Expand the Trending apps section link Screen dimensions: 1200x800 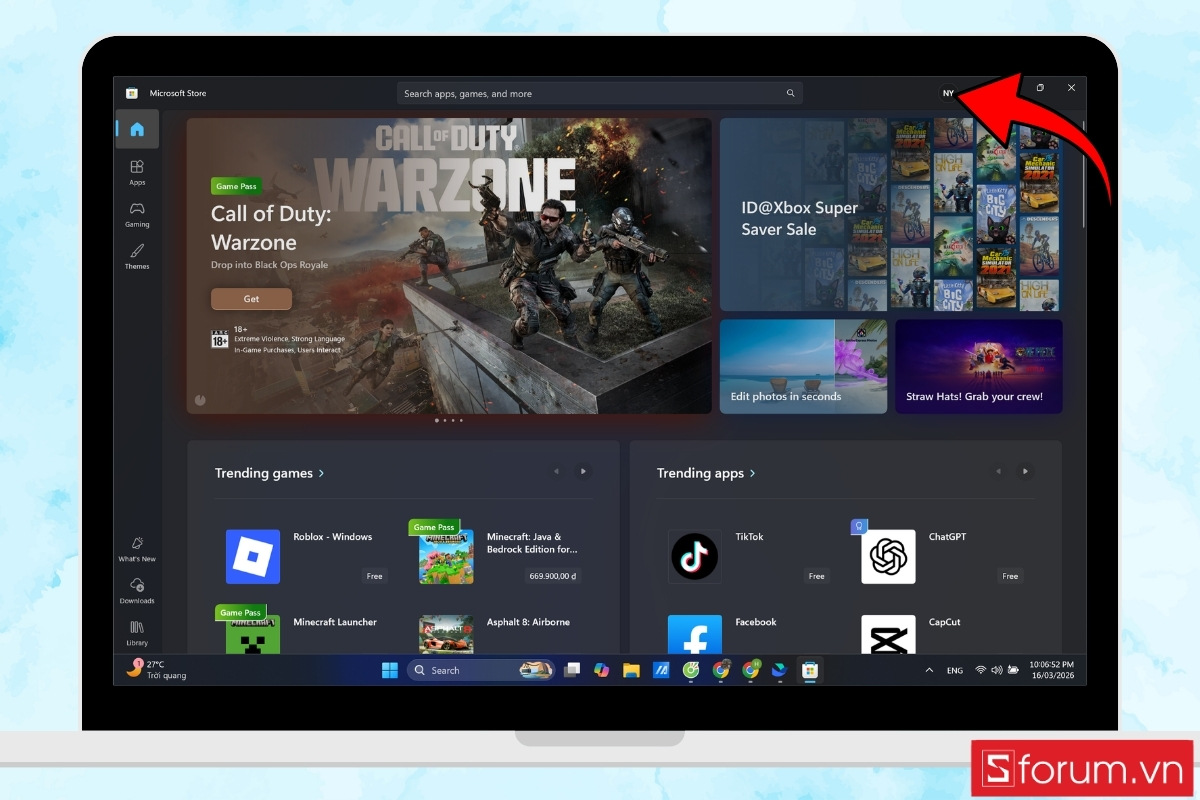click(706, 473)
